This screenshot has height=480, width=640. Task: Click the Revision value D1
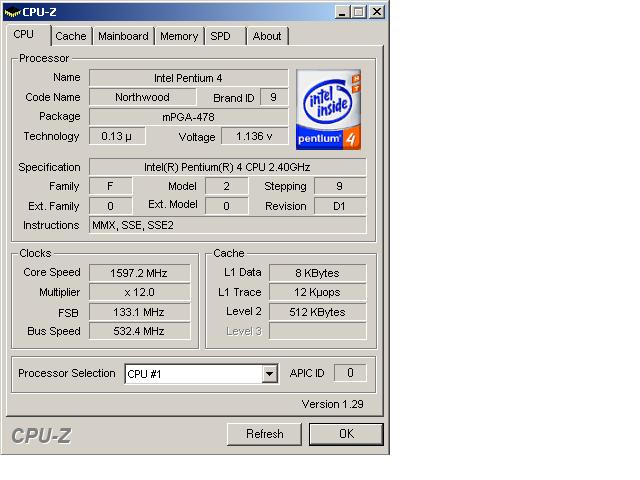coord(340,206)
